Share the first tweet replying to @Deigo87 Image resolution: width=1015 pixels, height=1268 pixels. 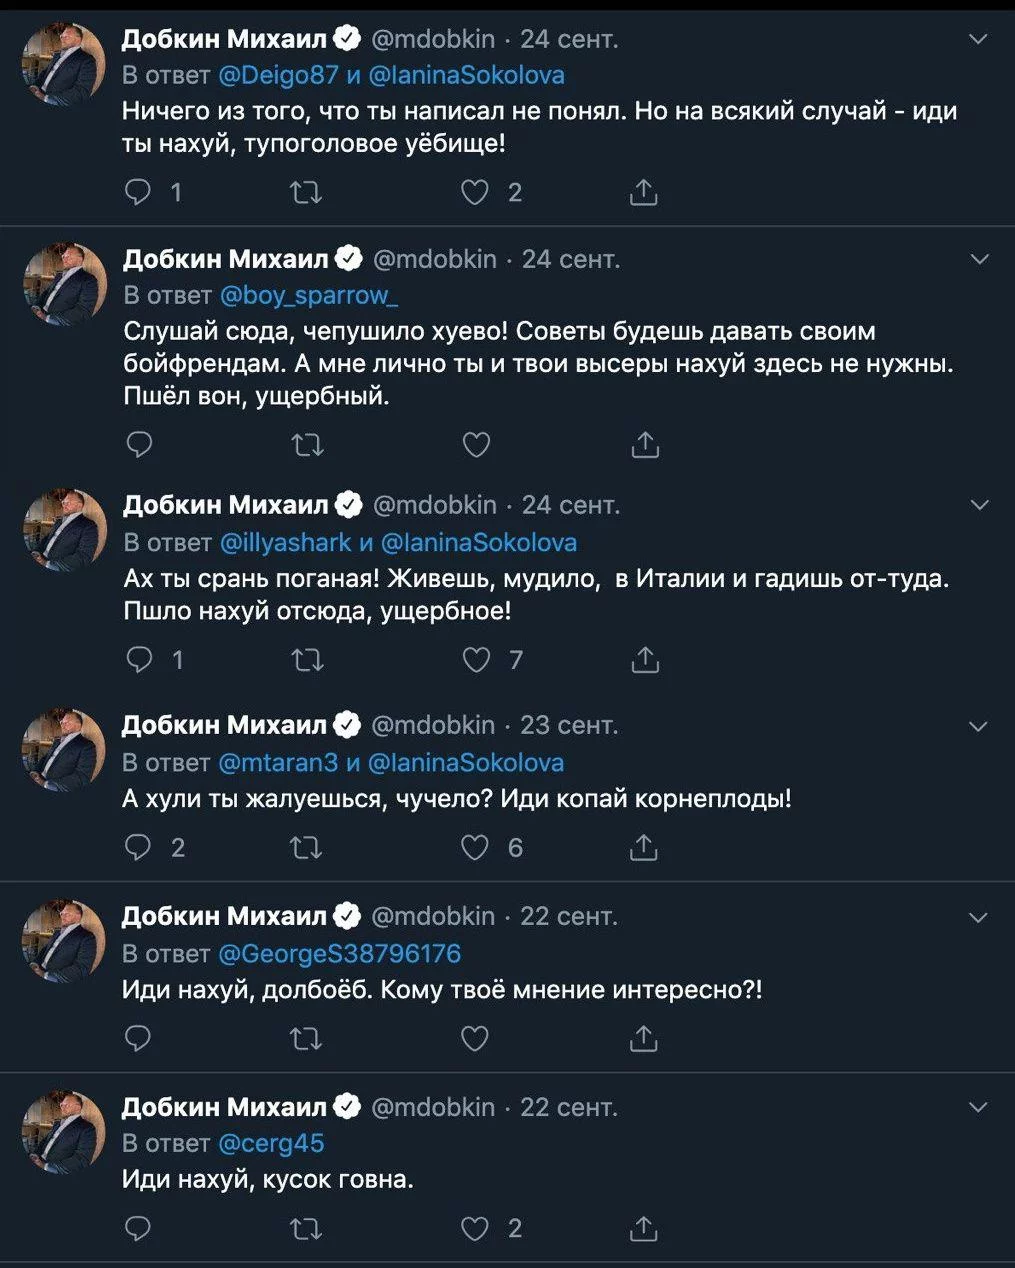(643, 192)
